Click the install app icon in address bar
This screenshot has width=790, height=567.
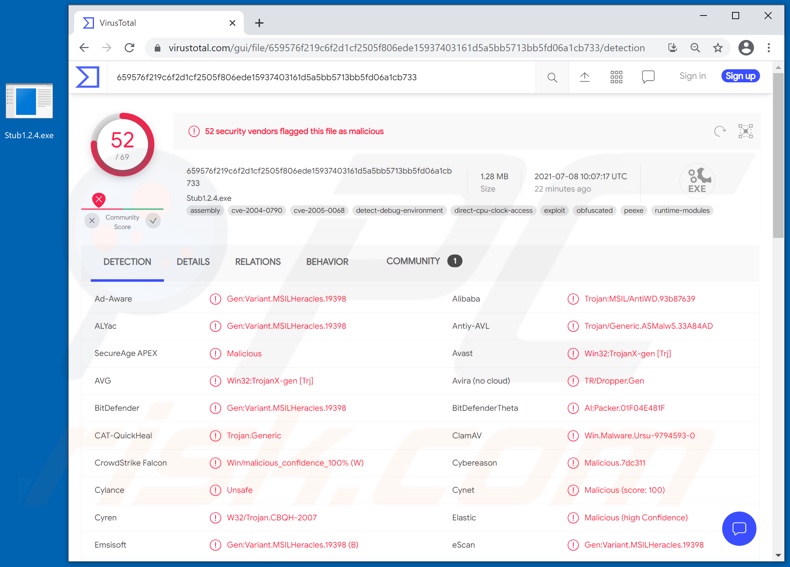(x=672, y=48)
